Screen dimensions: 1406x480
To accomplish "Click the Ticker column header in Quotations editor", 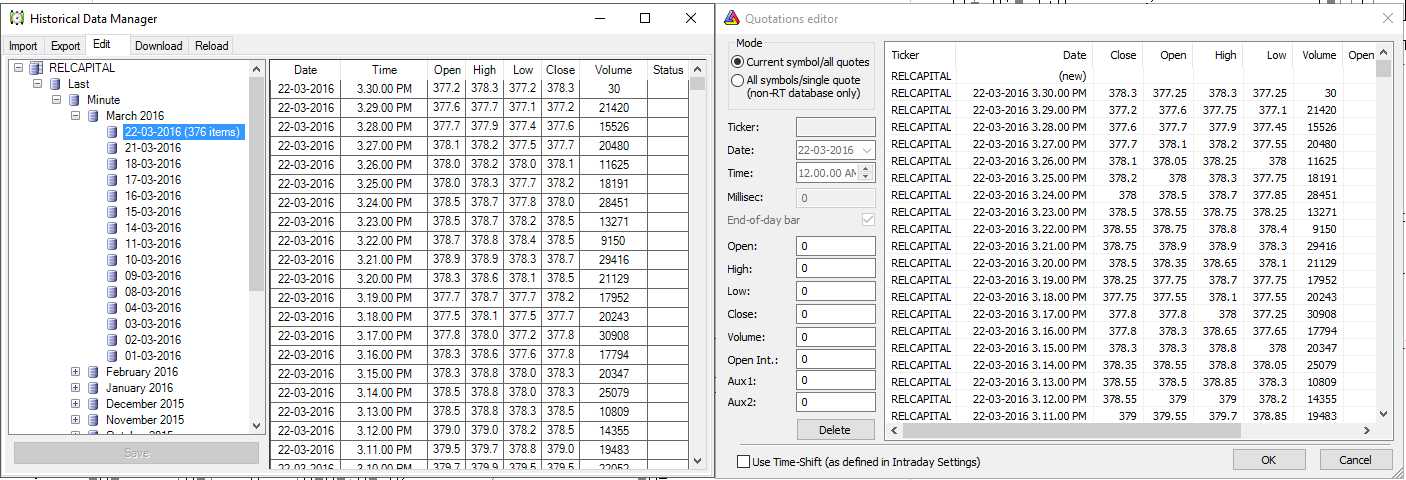I will coord(920,56).
